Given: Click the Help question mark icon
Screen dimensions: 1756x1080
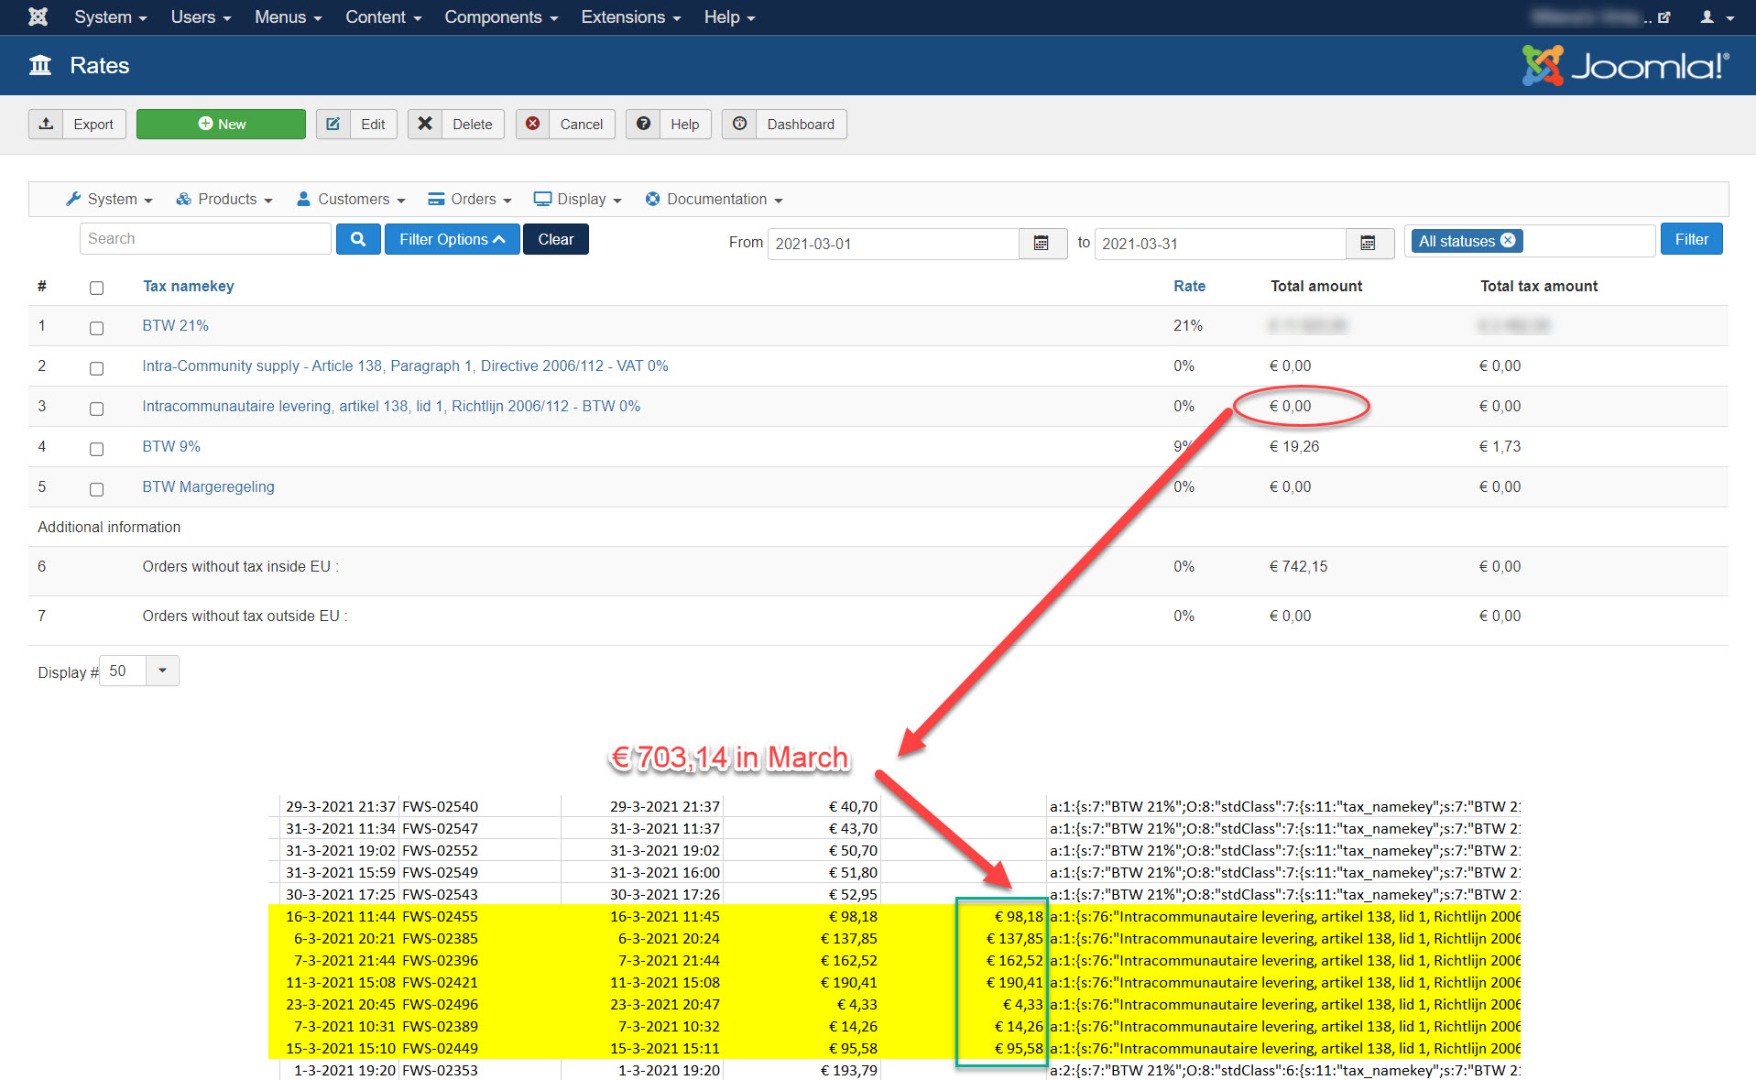Looking at the screenshot, I should [x=643, y=124].
